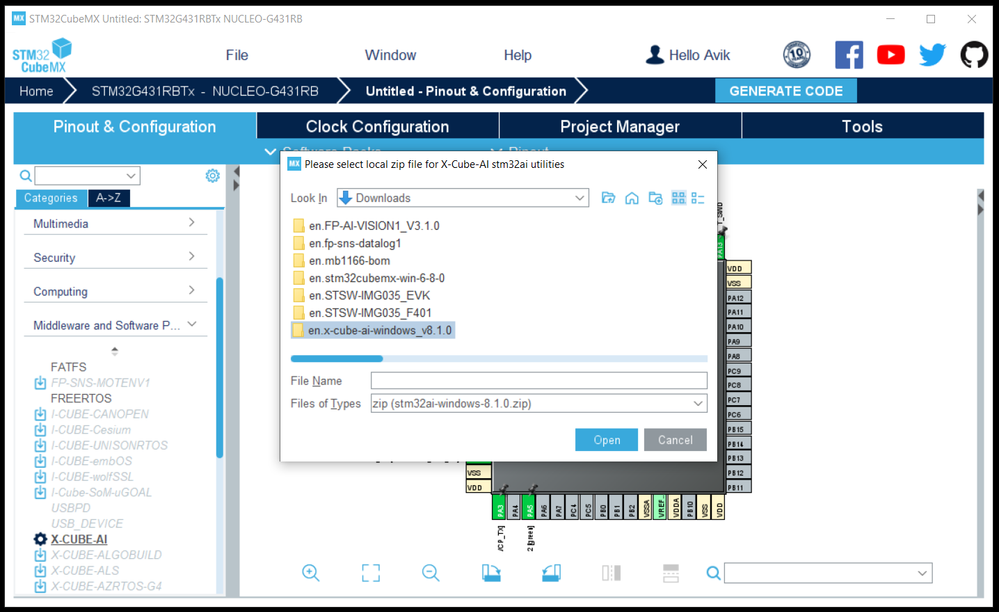
Task: Select the Pinout & Configuration tab
Action: 134,126
